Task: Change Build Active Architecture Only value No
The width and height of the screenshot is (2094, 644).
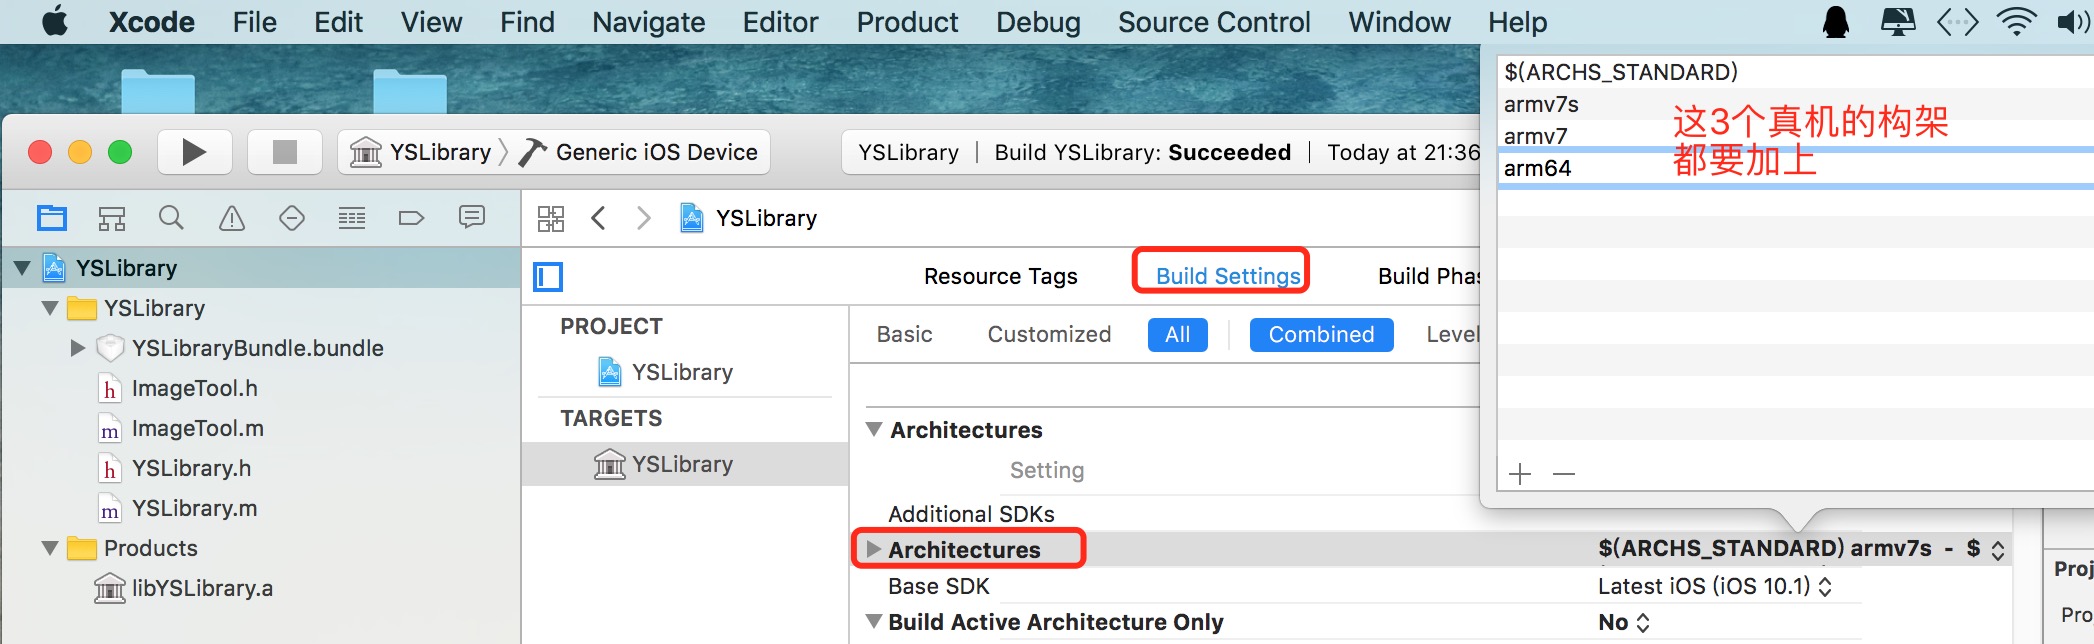Action: click(x=1624, y=622)
